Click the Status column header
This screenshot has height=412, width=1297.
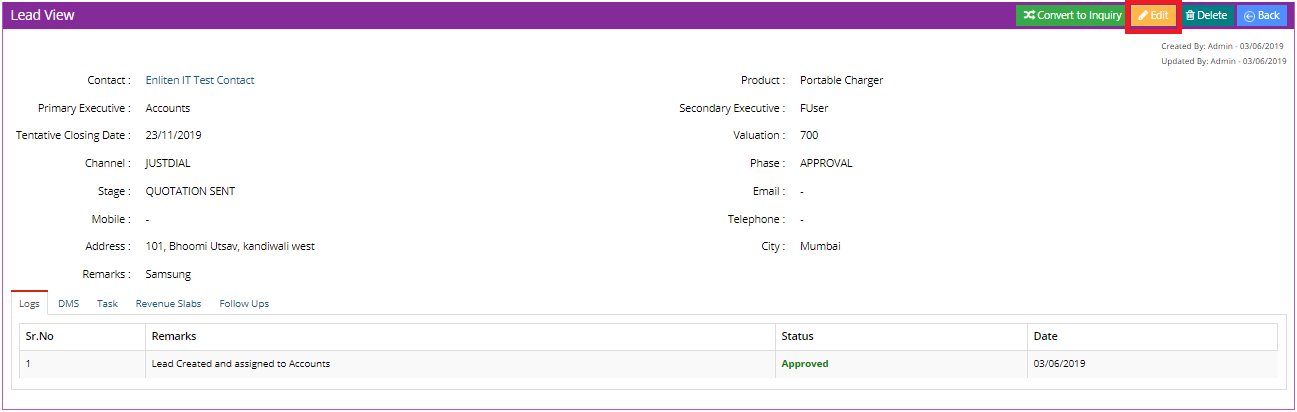(x=797, y=337)
